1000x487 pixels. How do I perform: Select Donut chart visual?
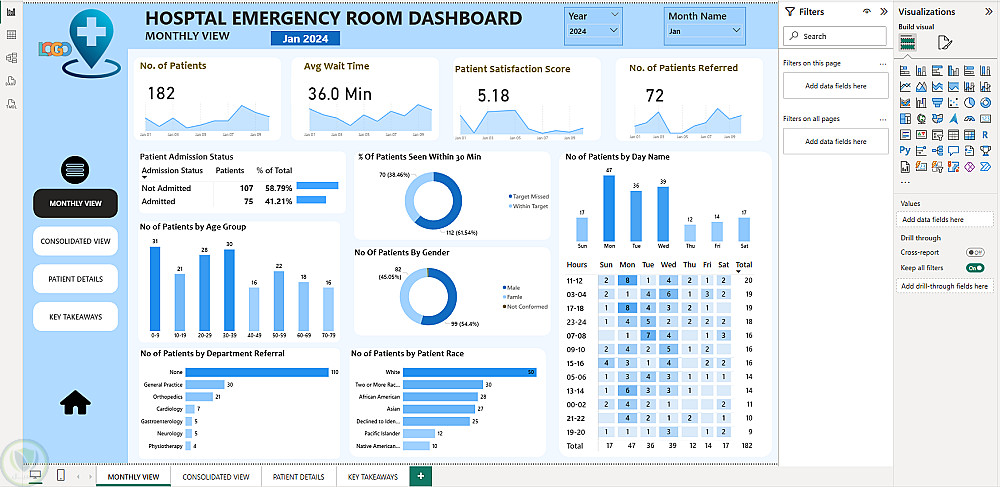tap(985, 103)
